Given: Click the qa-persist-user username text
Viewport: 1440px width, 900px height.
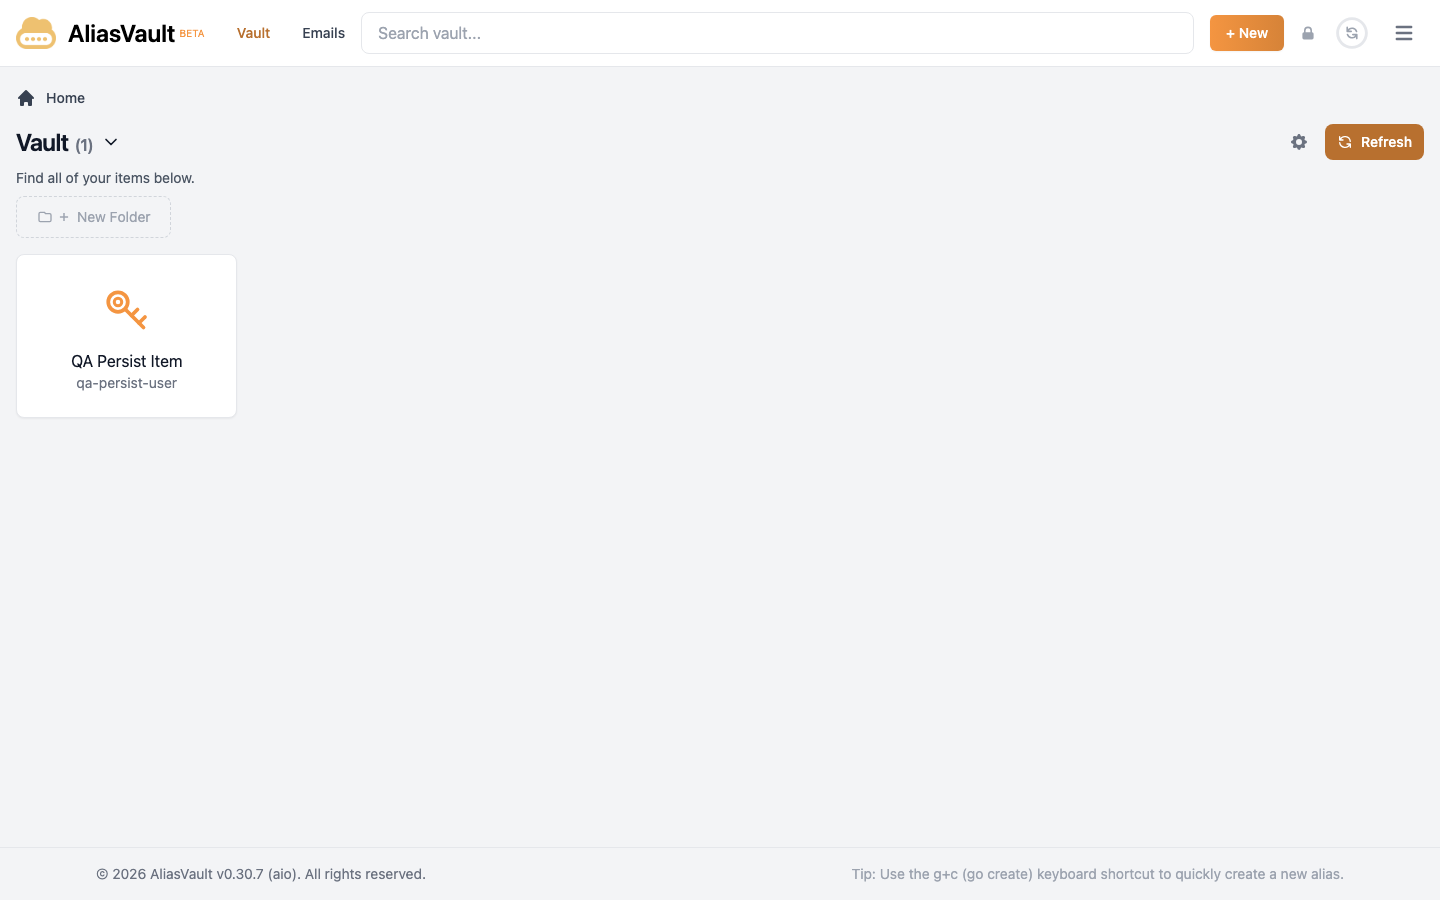Looking at the screenshot, I should pos(126,383).
